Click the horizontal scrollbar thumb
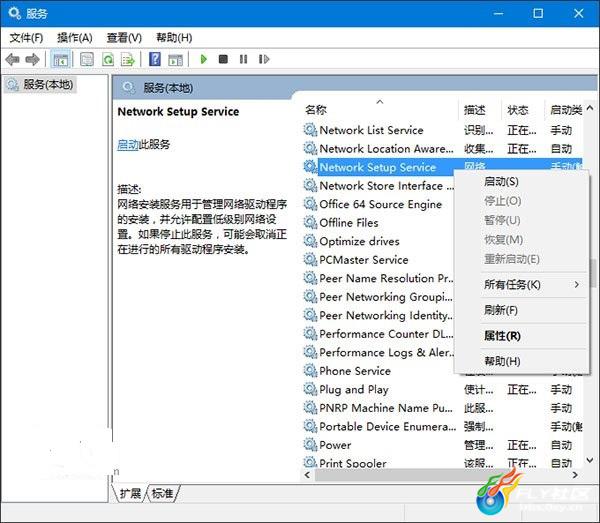The image size is (600, 523). click(402, 475)
